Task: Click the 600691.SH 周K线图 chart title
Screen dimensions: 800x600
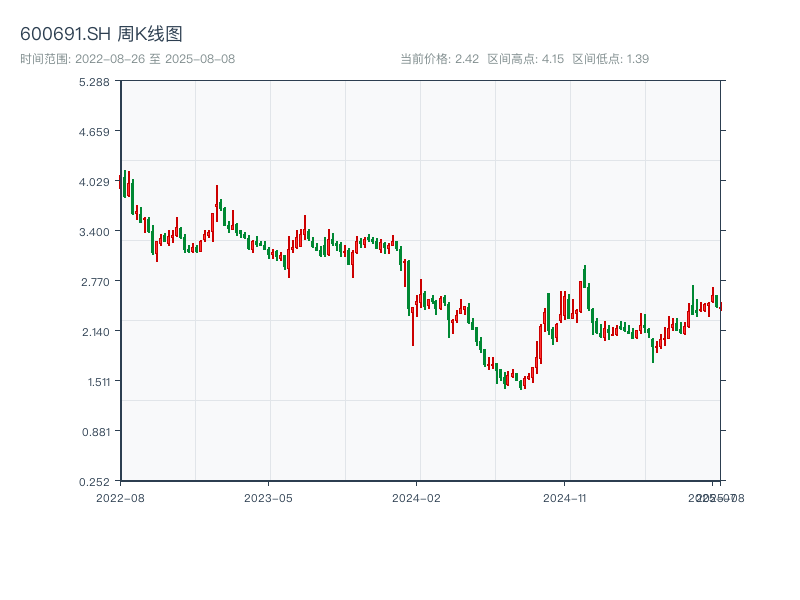Action: [x=101, y=35]
